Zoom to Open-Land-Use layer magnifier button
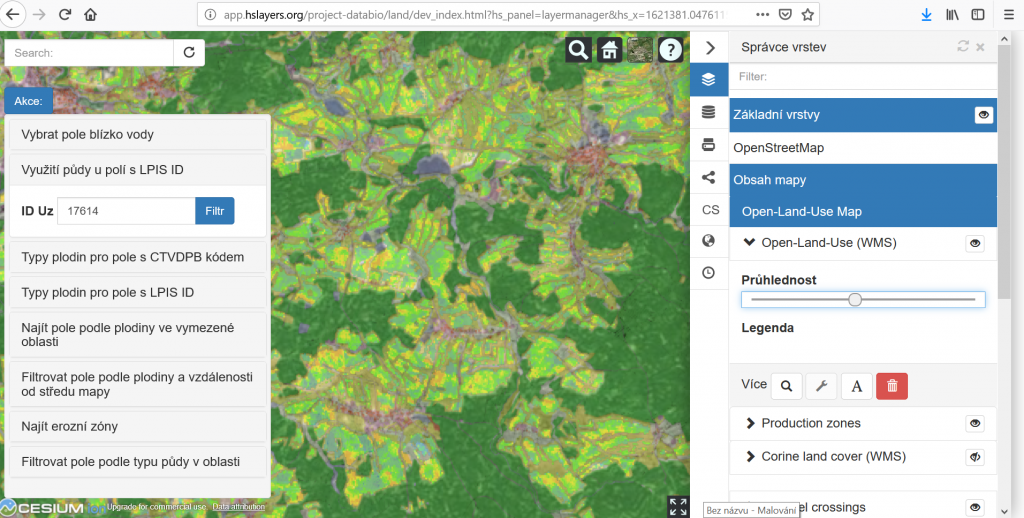 (x=786, y=386)
